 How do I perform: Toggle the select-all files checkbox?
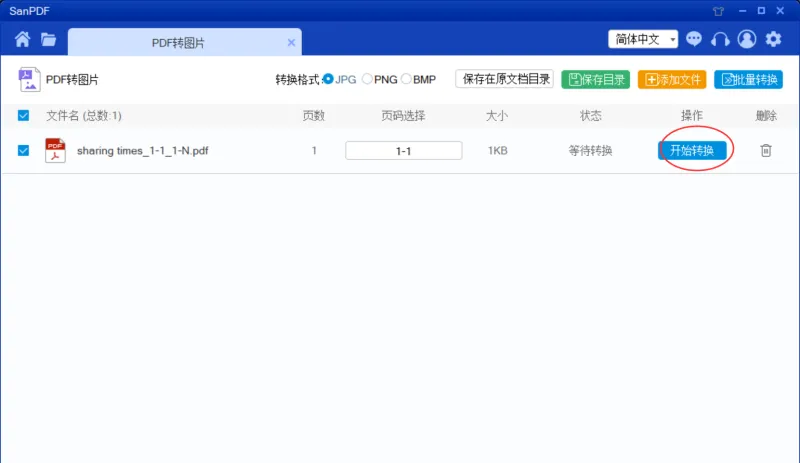point(23,115)
